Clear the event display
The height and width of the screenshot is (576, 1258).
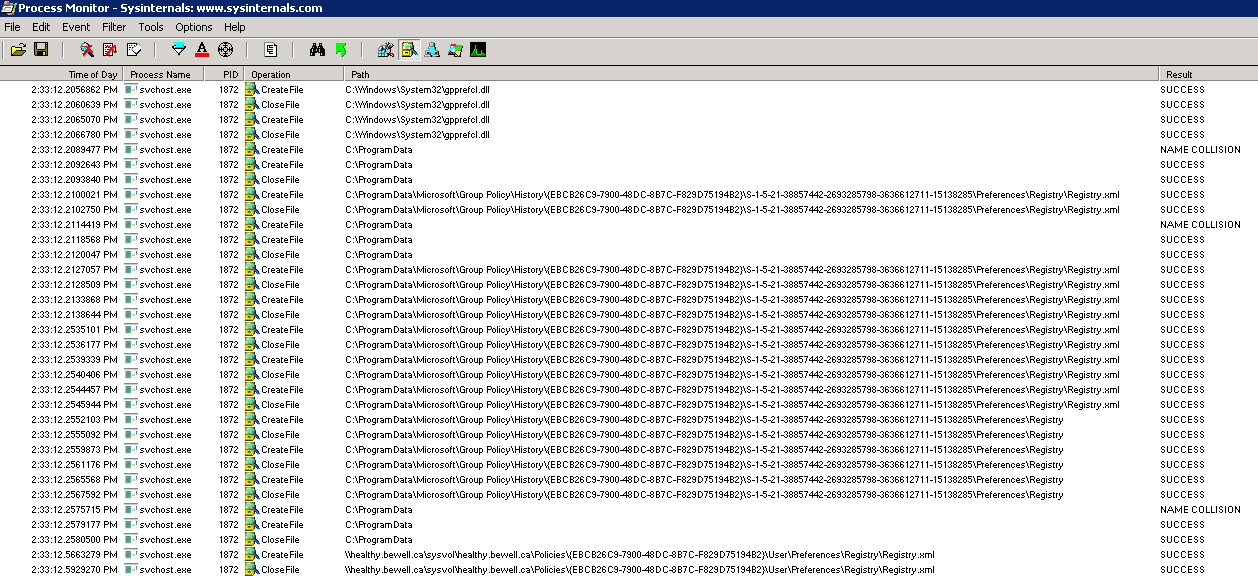point(133,49)
